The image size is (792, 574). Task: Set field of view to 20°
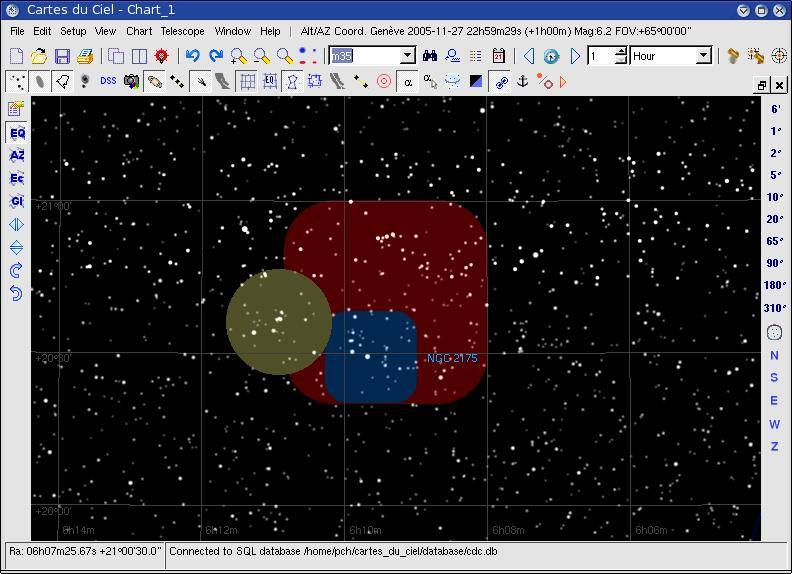[774, 219]
